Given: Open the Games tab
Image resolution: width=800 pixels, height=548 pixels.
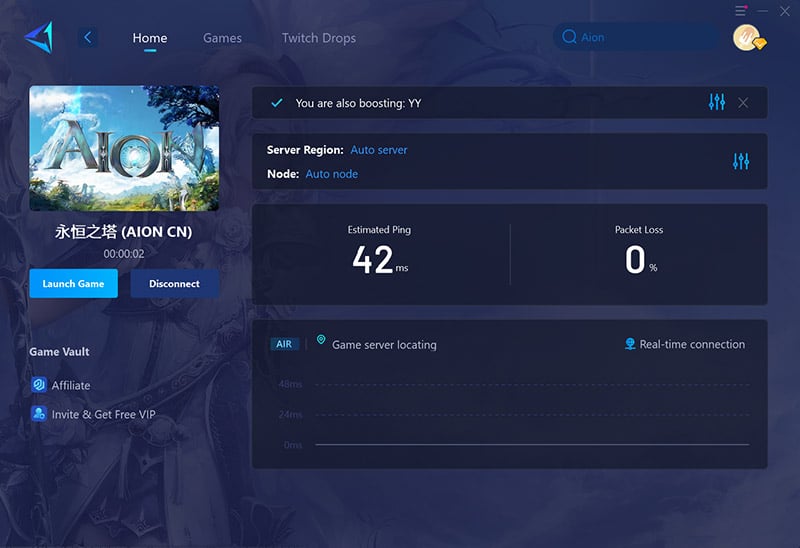Looking at the screenshot, I should (222, 38).
